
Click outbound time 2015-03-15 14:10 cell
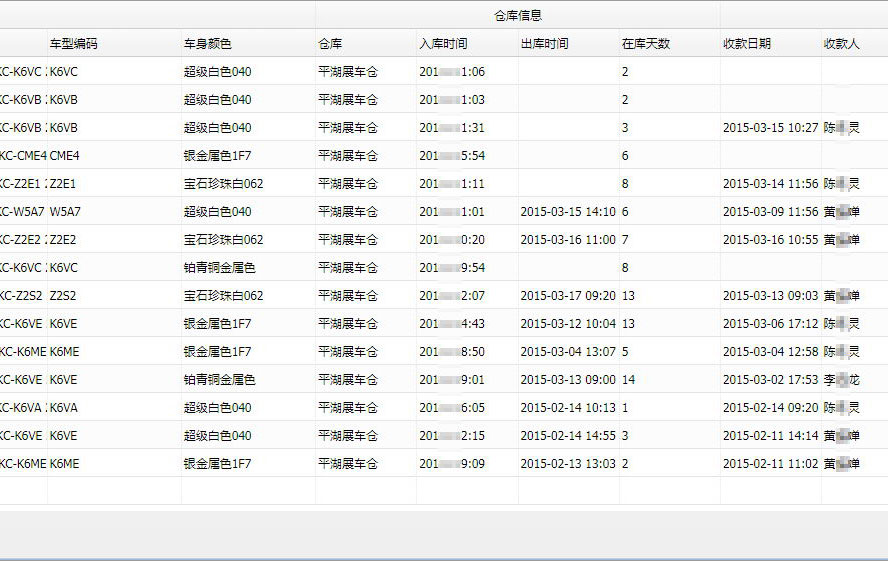pyautogui.click(x=567, y=212)
